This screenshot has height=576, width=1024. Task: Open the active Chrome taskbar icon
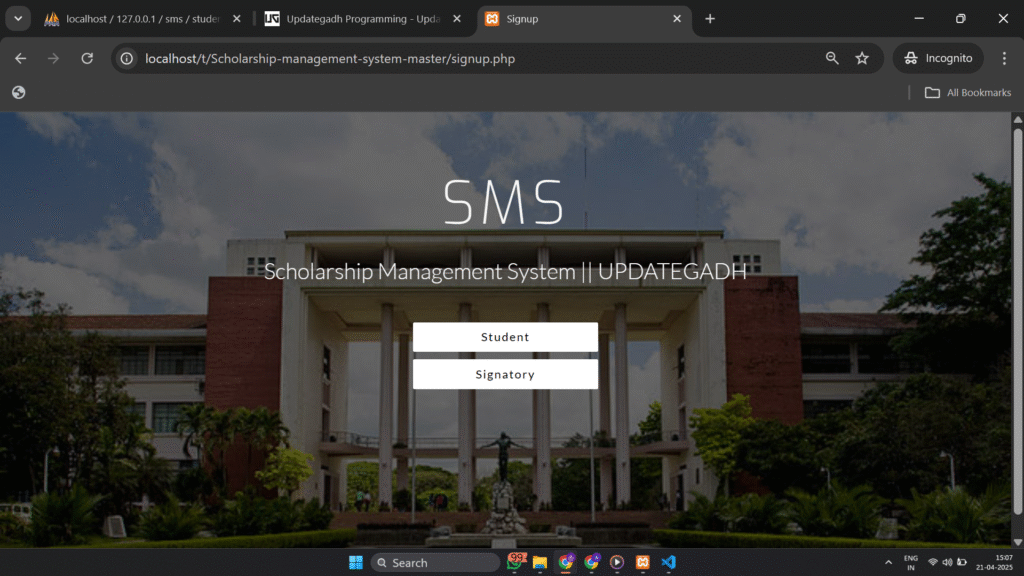(566, 562)
